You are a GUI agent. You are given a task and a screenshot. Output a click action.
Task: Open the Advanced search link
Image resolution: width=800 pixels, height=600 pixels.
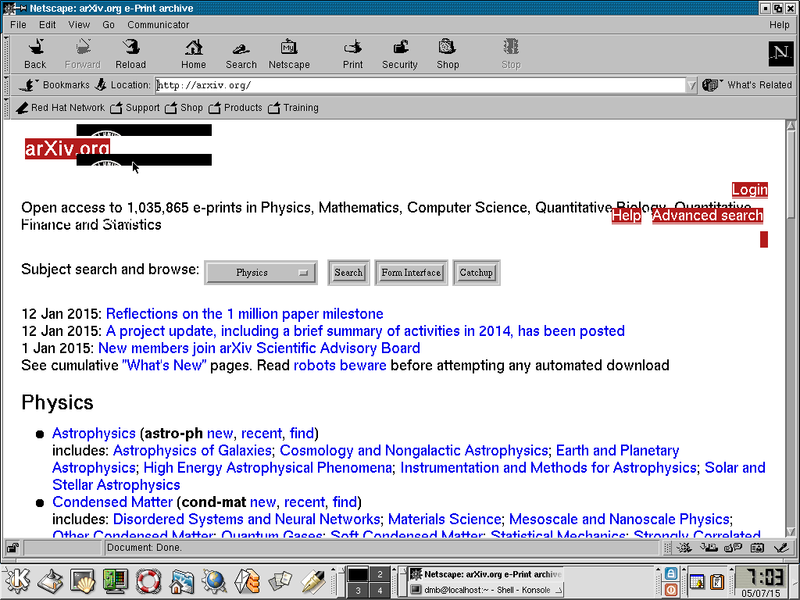click(707, 215)
